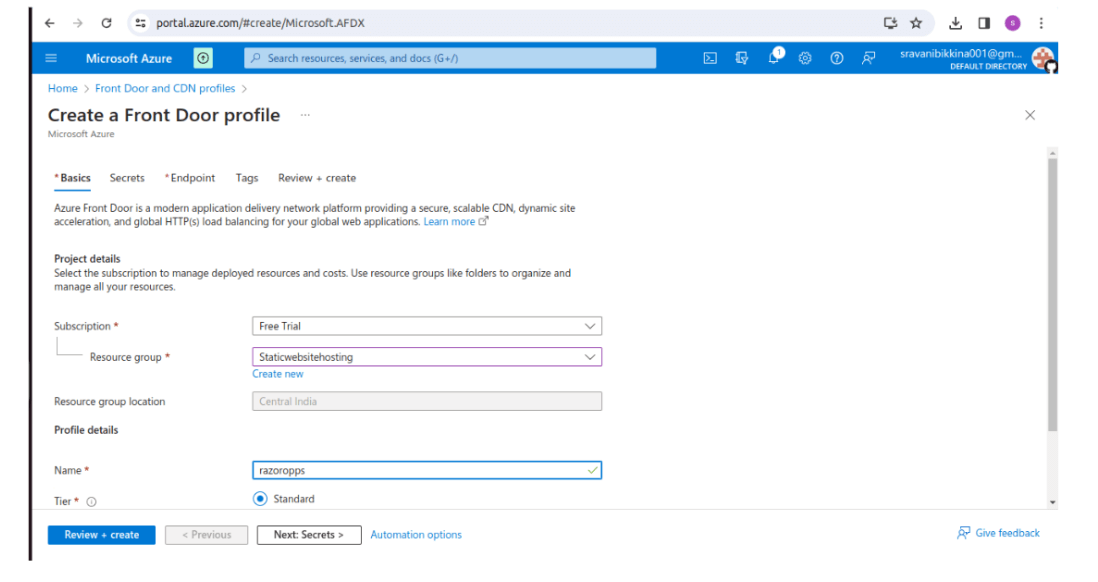Switch to the Secrets tab
The height and width of the screenshot is (582, 1098).
click(126, 177)
